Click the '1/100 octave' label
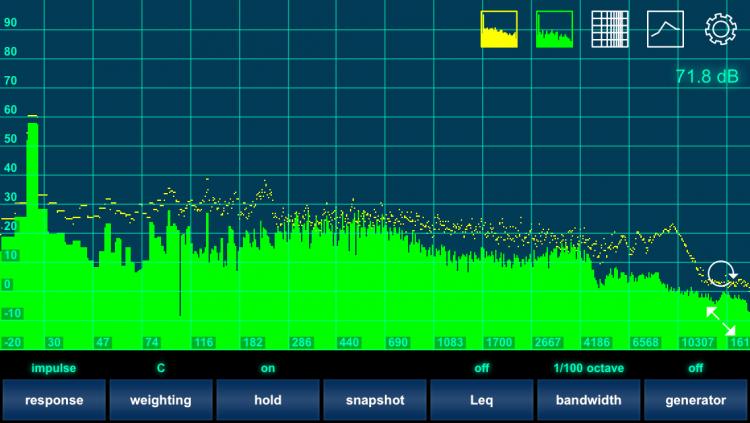 (x=589, y=368)
